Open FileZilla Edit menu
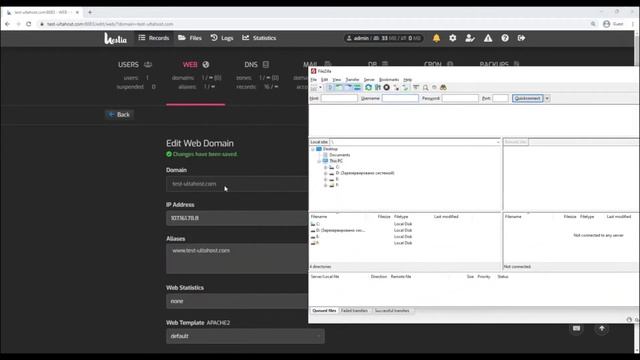Image resolution: width=640 pixels, height=360 pixels. click(324, 80)
